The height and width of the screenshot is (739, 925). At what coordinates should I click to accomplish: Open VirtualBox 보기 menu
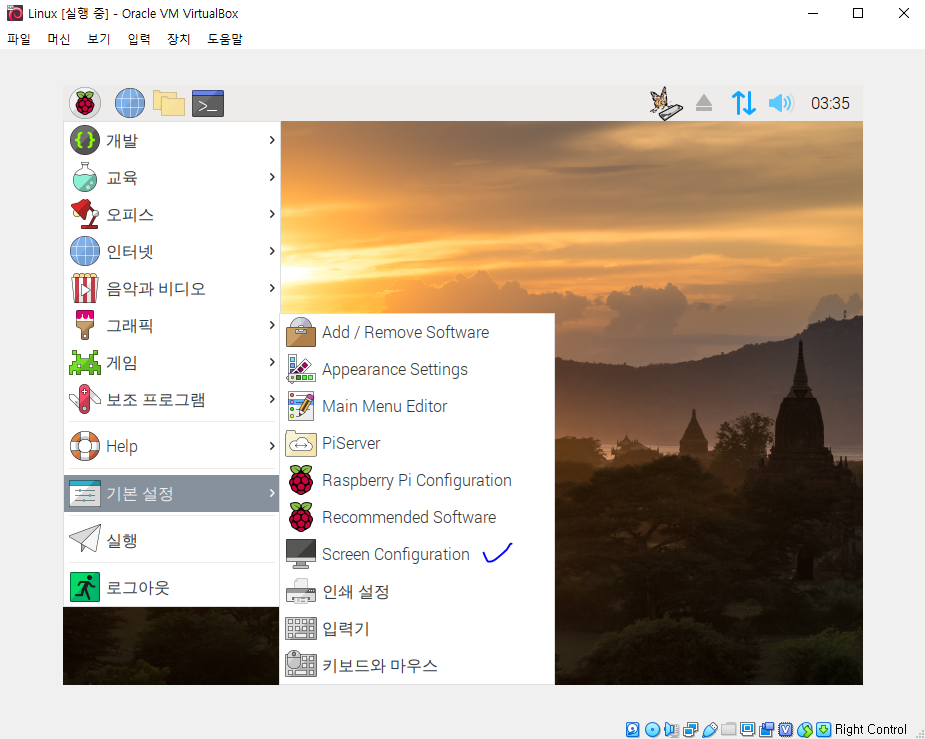[99, 39]
